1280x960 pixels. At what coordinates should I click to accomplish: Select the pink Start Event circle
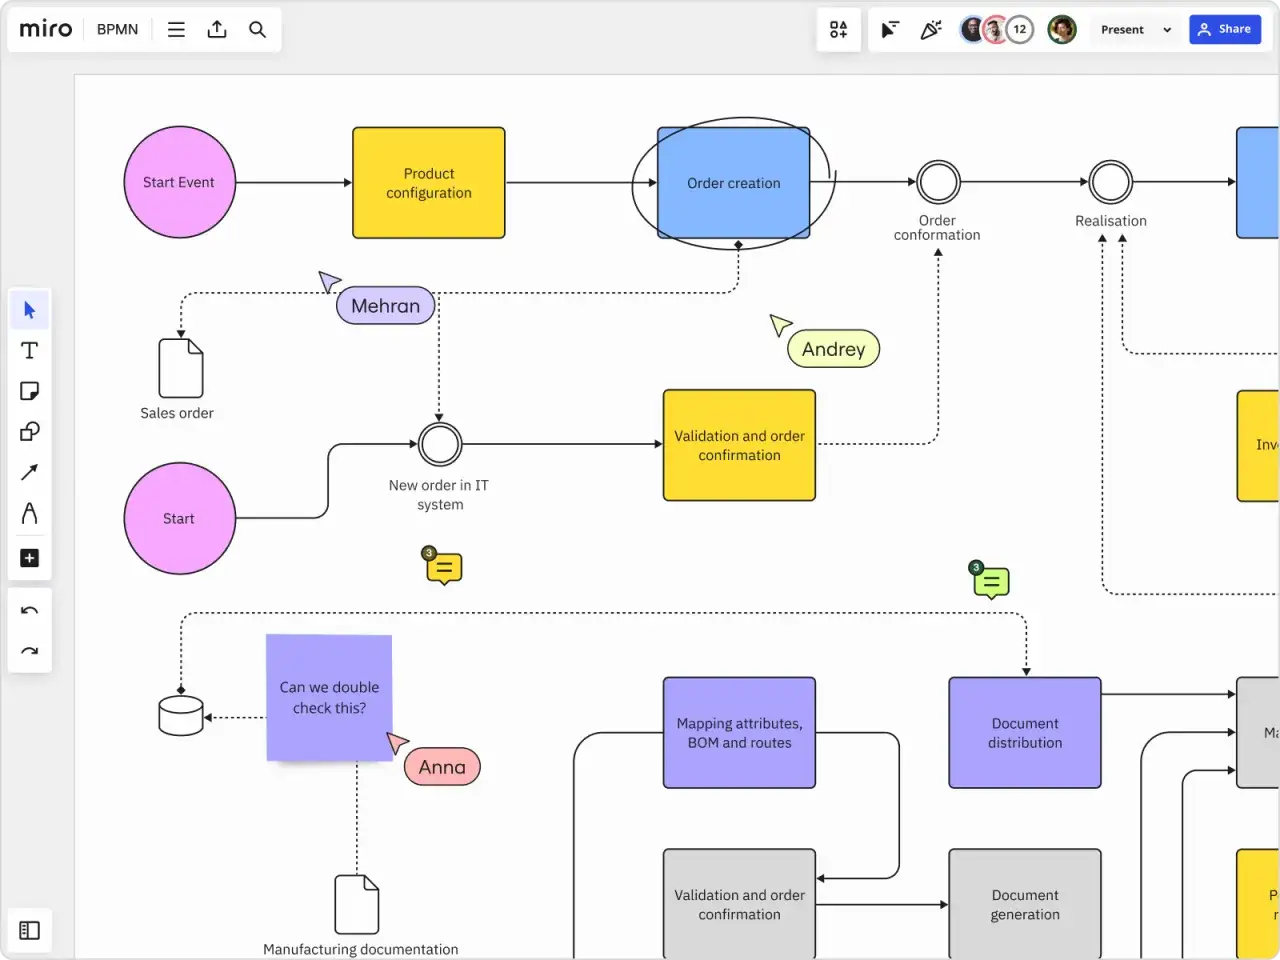pos(180,182)
